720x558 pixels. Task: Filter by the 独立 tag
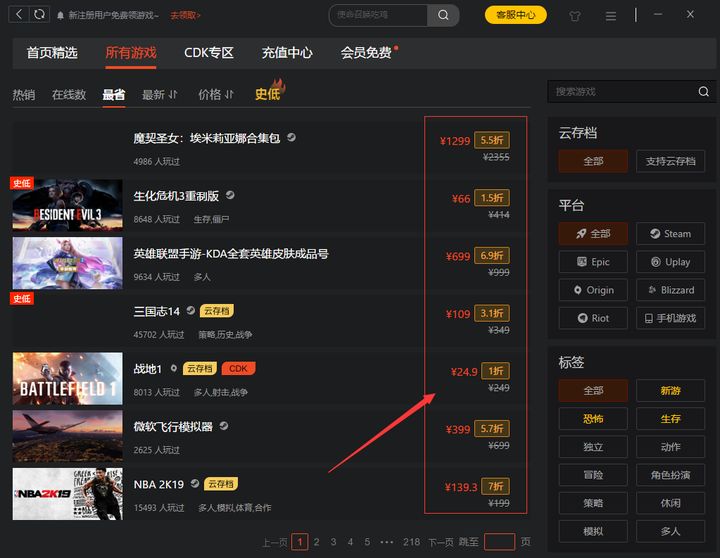(x=593, y=447)
